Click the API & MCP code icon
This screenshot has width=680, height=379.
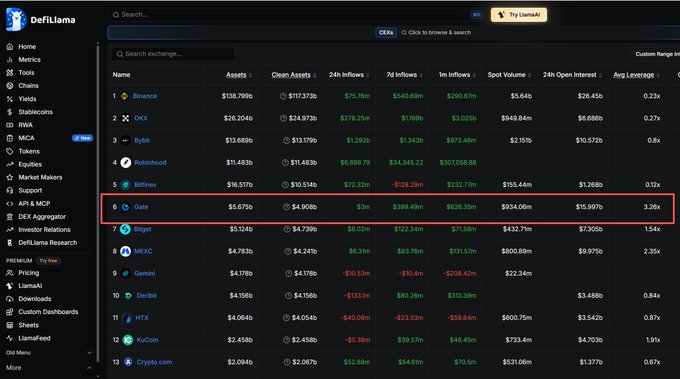[10, 203]
